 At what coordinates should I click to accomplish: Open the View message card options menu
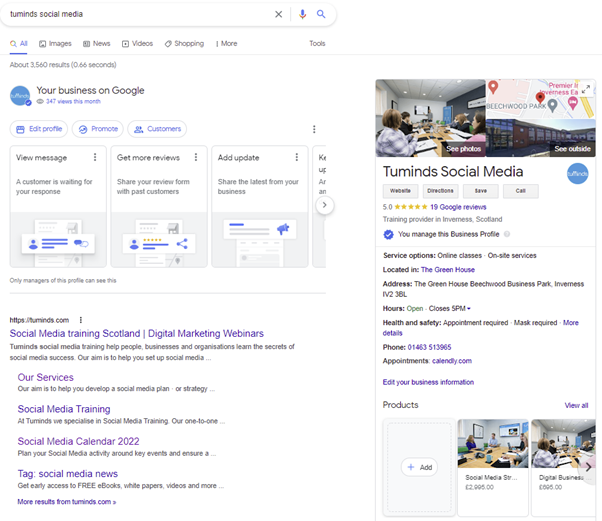[x=95, y=157]
